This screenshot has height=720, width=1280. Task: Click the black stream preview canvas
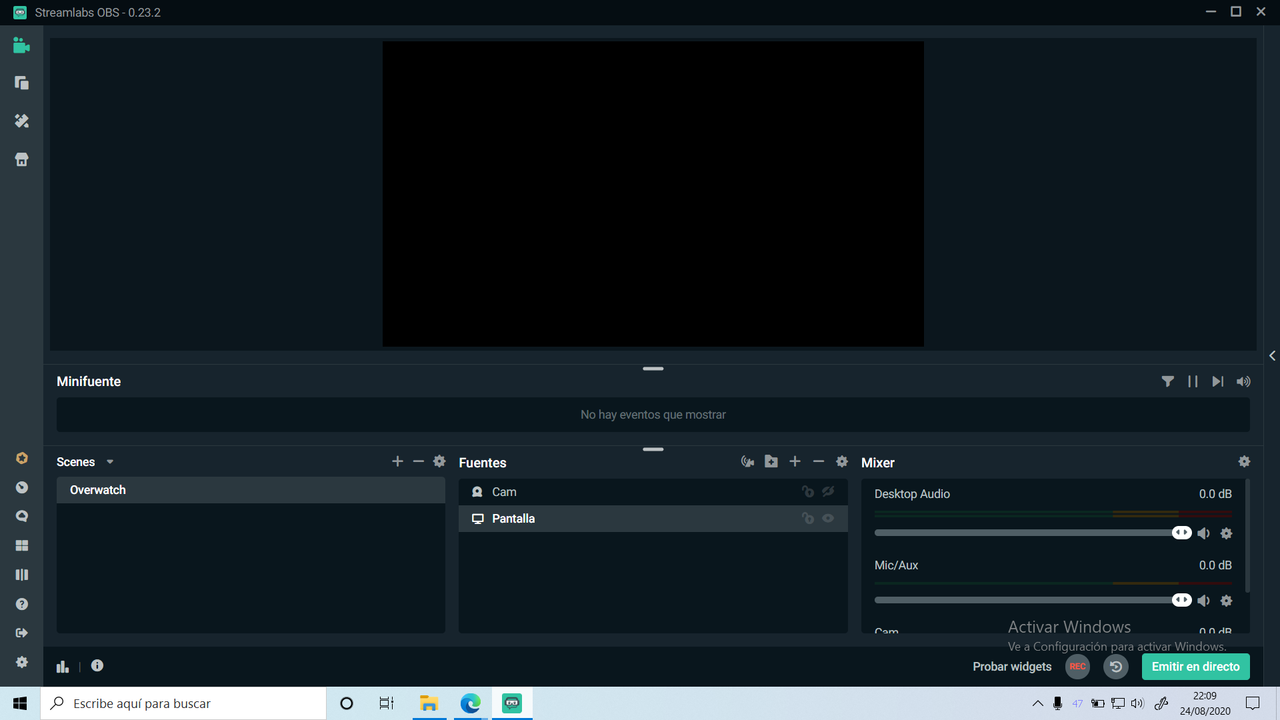point(653,194)
